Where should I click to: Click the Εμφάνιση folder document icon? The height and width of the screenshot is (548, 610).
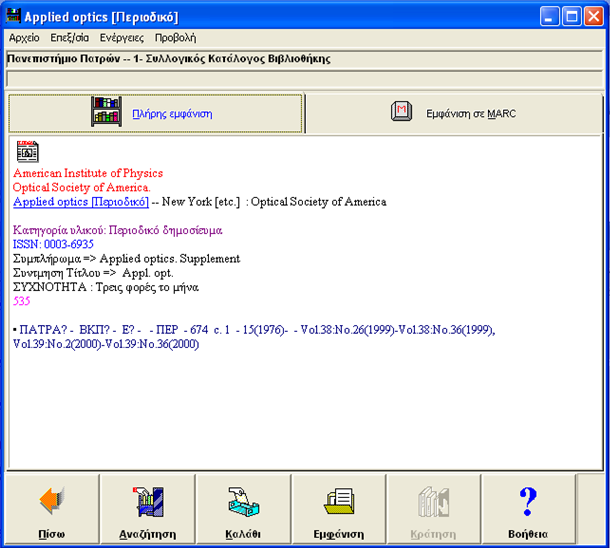(x=339, y=501)
